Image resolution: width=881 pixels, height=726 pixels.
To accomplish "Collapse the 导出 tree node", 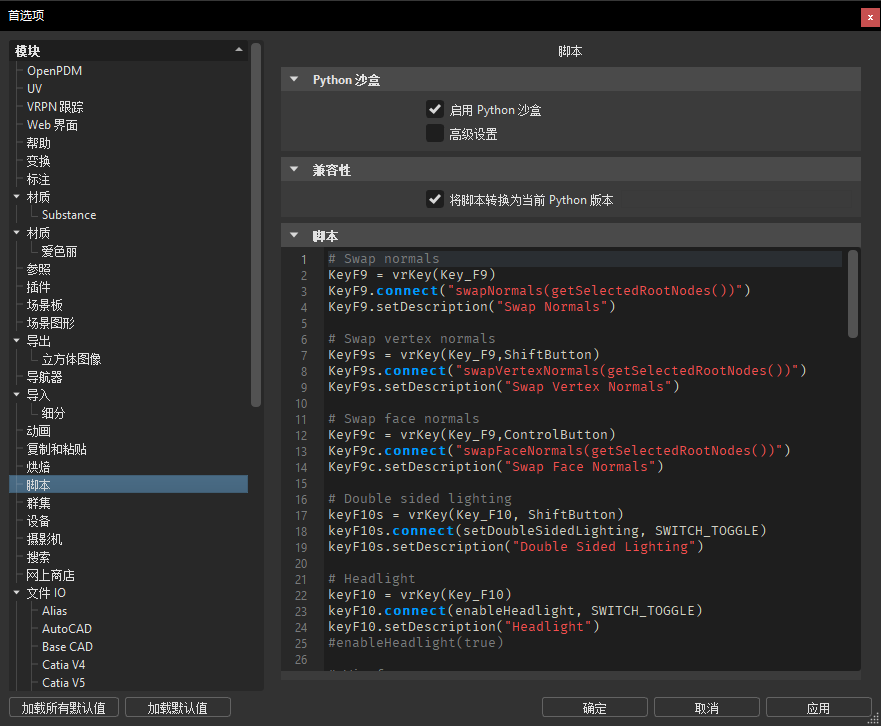I will 16,341.
